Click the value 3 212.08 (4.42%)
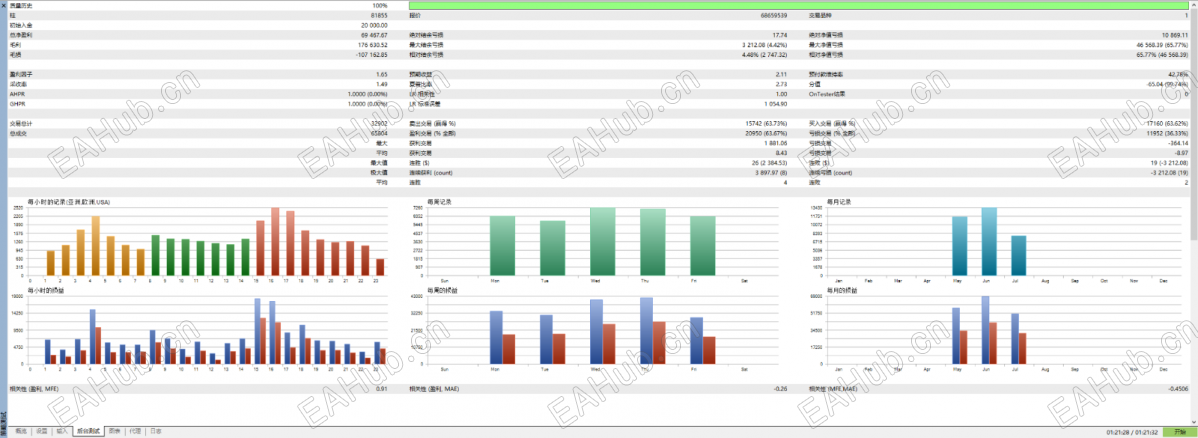Image resolution: width=1198 pixels, height=438 pixels. pos(765,45)
